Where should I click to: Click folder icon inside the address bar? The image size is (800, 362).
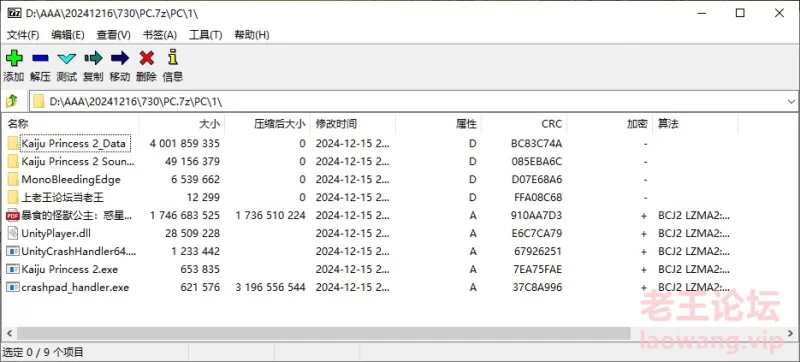(38, 101)
